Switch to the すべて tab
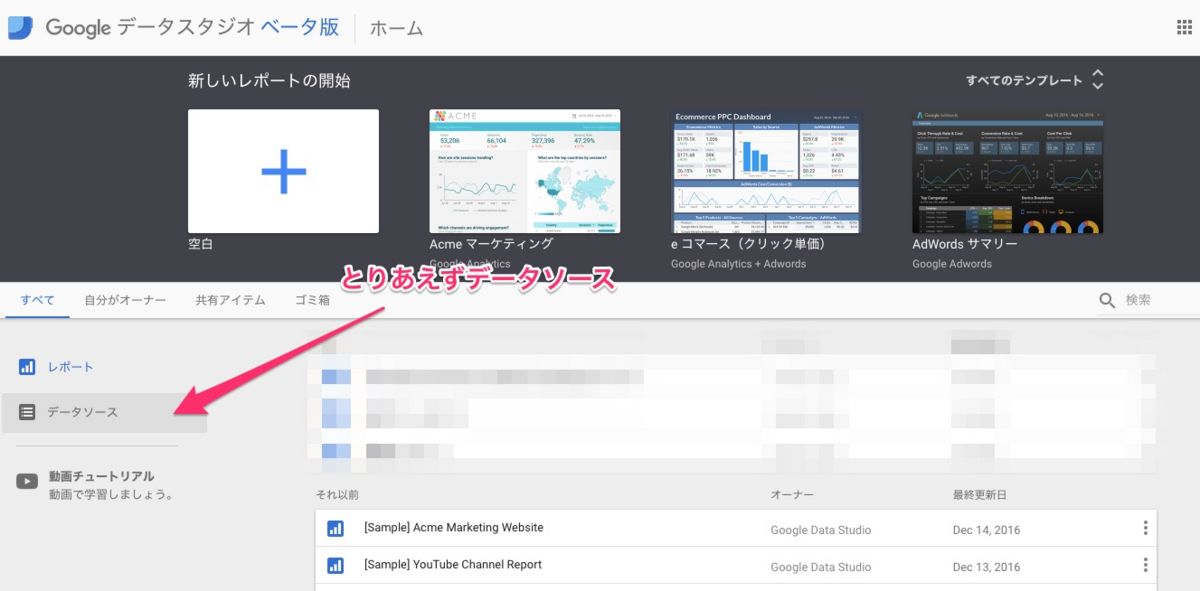This screenshot has height=591, width=1200. (37, 300)
